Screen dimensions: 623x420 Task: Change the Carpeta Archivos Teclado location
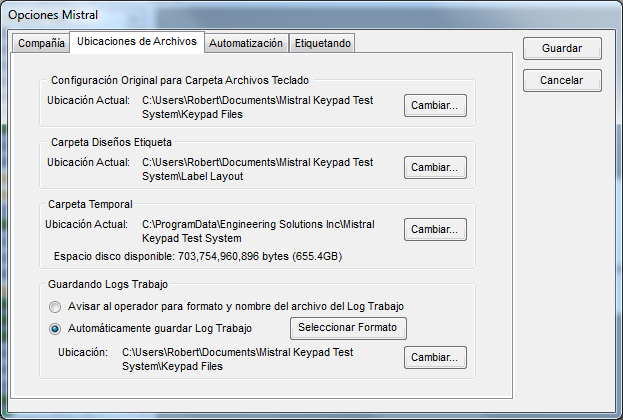point(435,105)
